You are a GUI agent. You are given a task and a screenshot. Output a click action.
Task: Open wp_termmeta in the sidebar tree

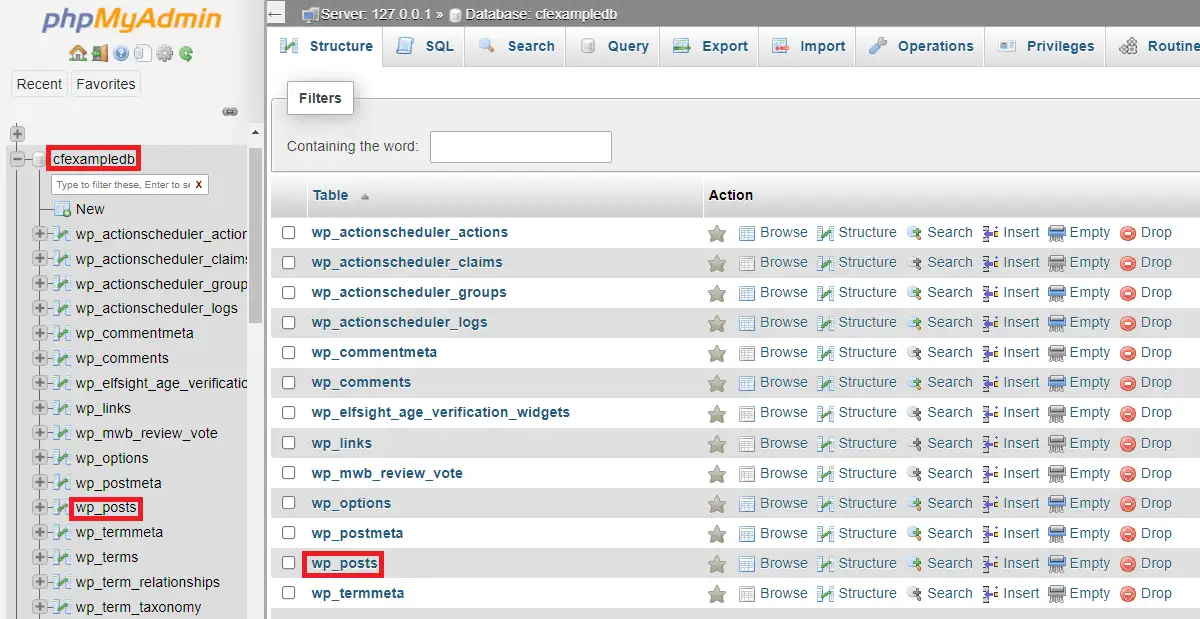(x=119, y=532)
